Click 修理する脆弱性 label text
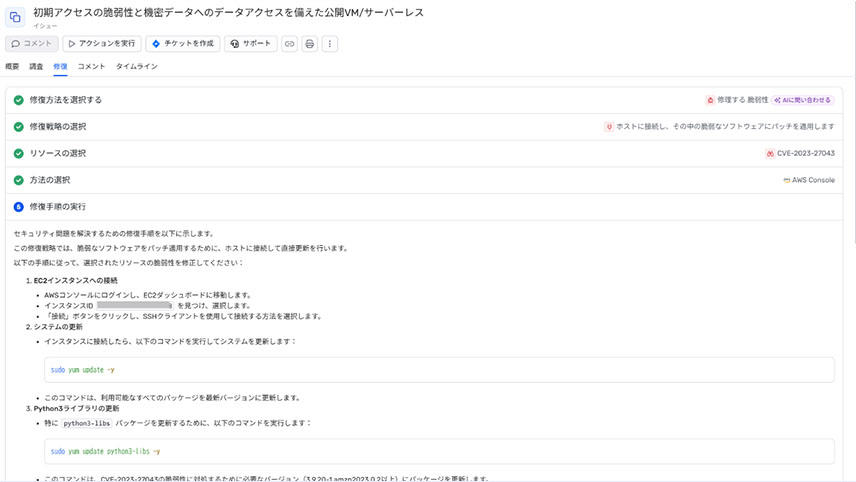The width and height of the screenshot is (856, 482). (742, 100)
